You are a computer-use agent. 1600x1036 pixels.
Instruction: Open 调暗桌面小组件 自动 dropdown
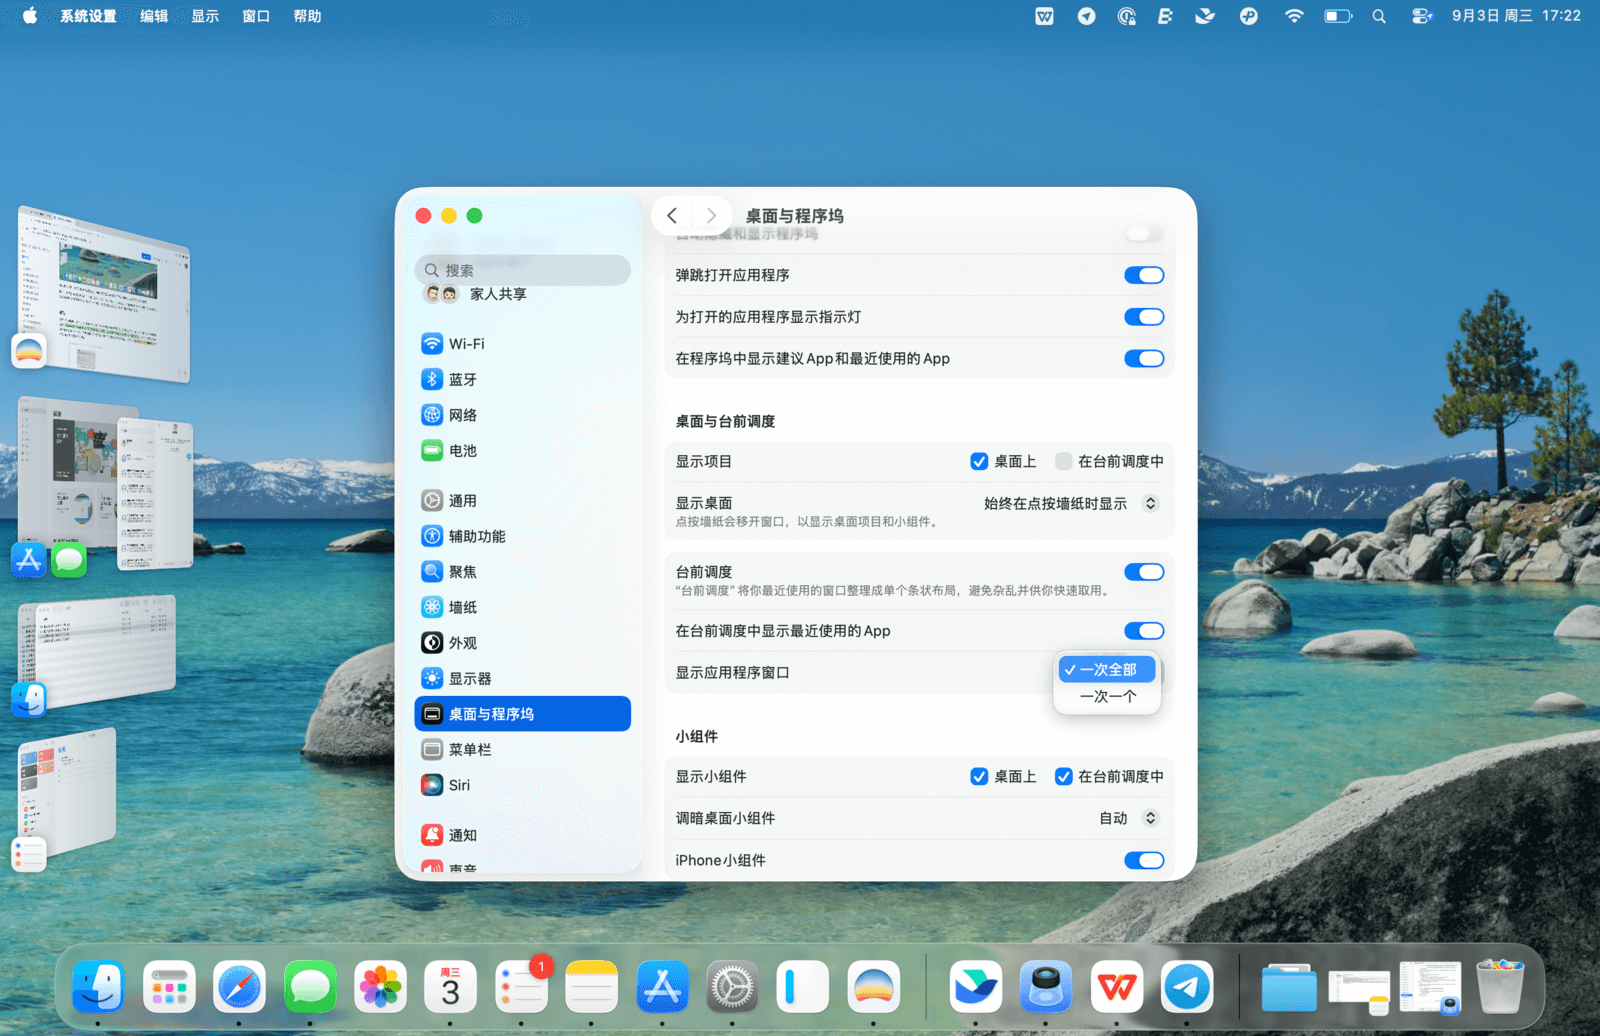1129,819
